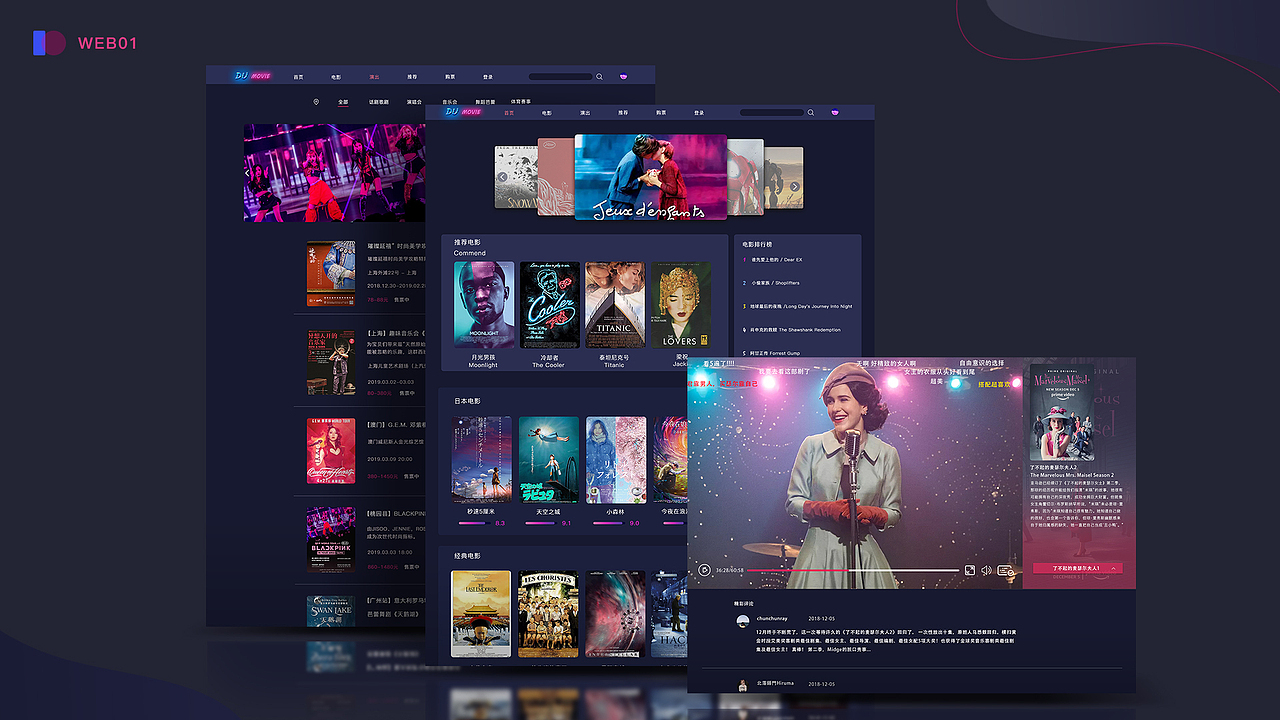Screen dimensions: 1280x720
Task: Open the user avatar on shows page
Action: (624, 76)
